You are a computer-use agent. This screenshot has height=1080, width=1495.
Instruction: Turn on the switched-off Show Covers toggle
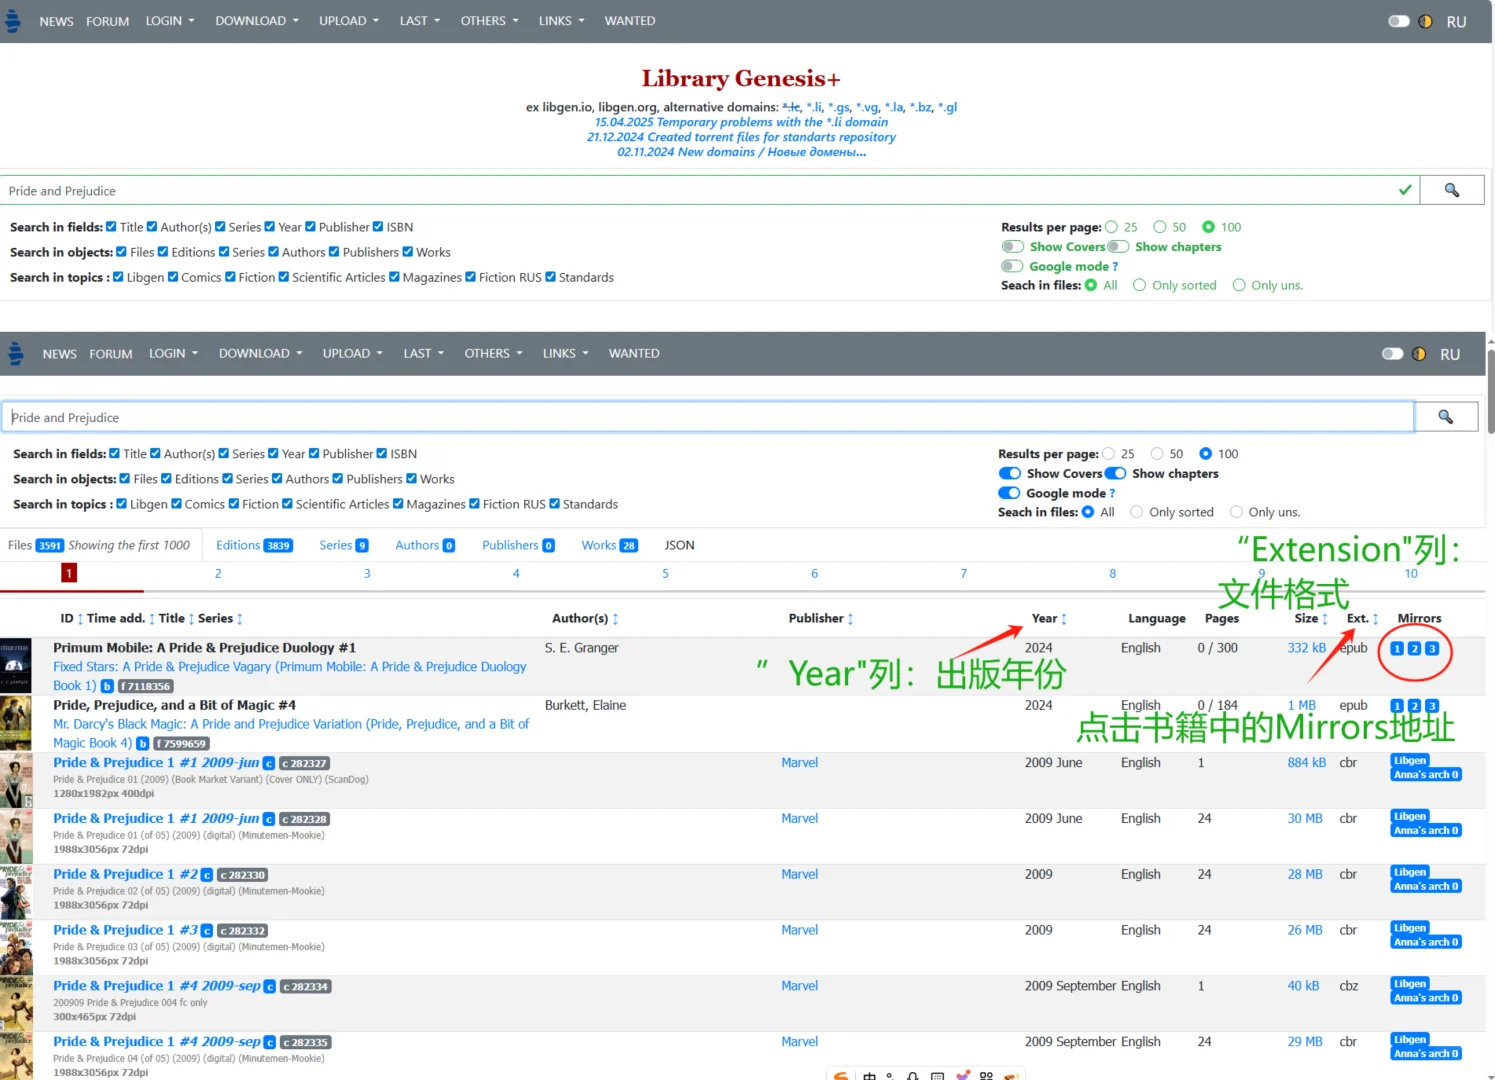[x=1013, y=247]
